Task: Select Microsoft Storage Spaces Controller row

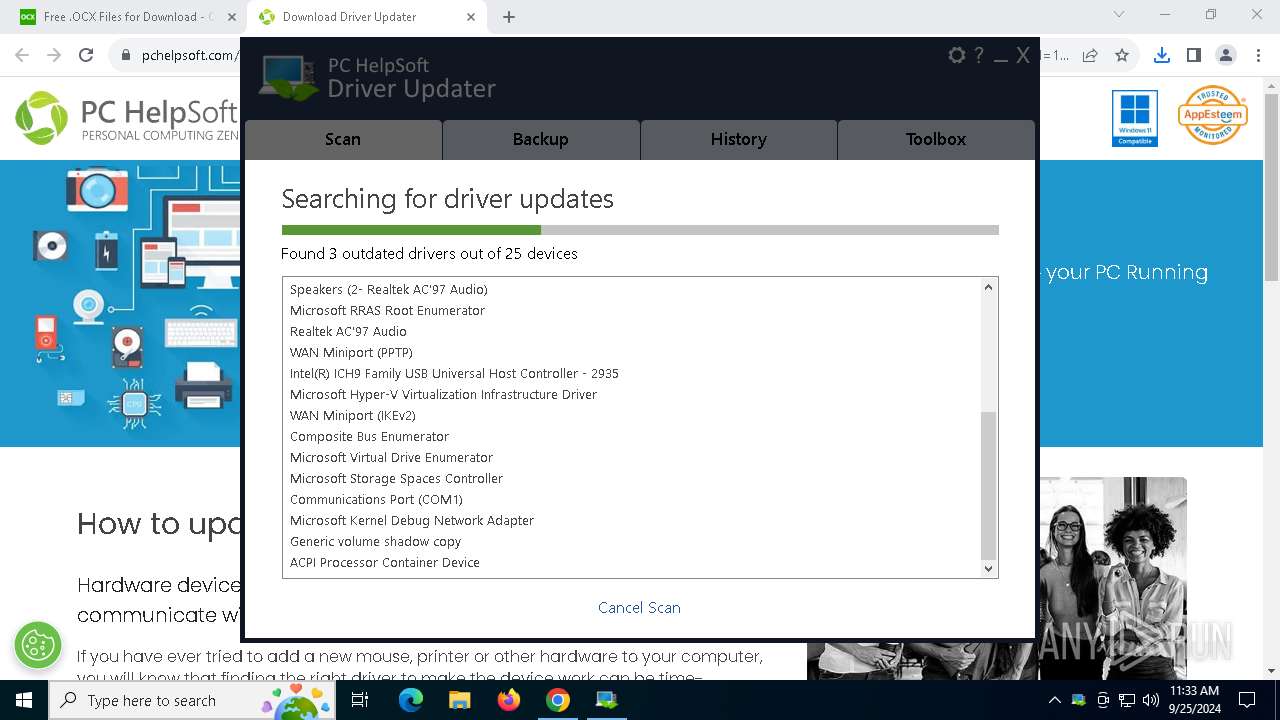Action: click(631, 478)
